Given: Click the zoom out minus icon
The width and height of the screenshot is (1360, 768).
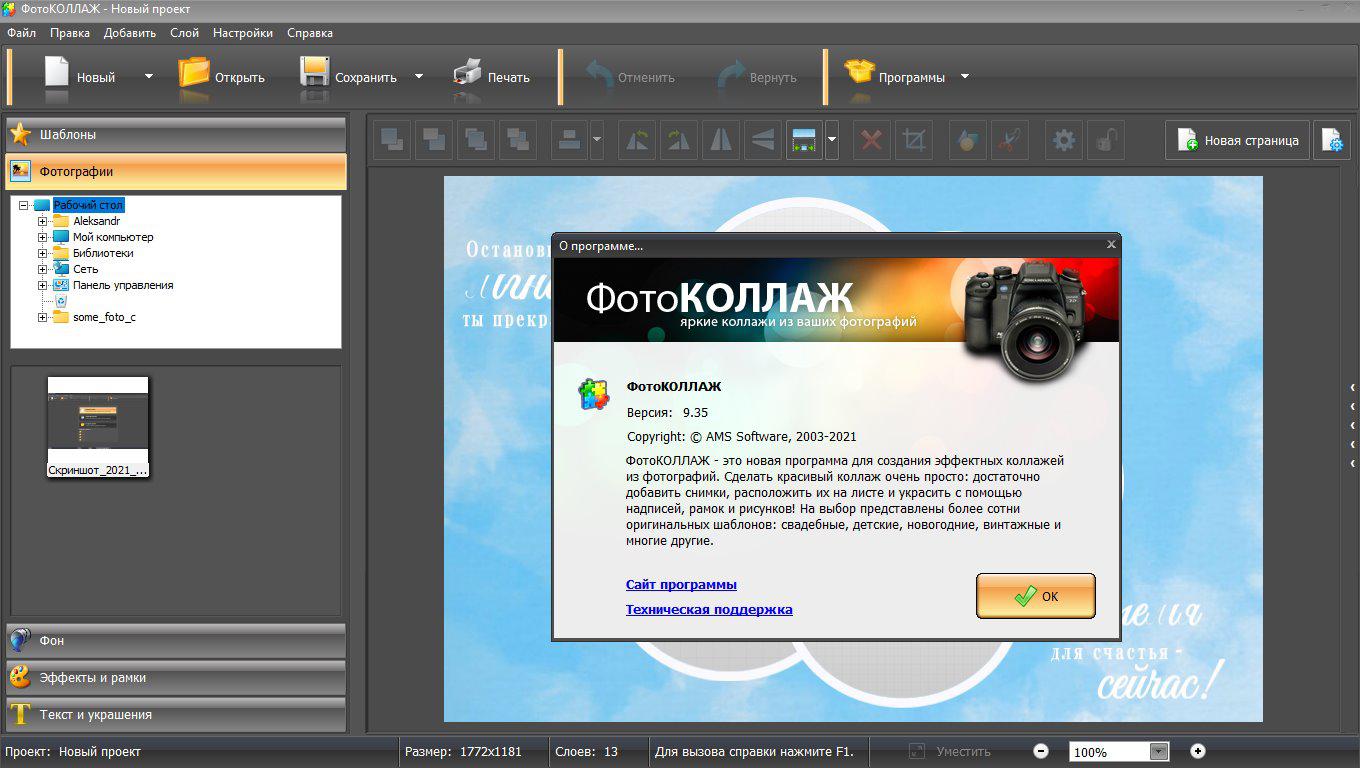Looking at the screenshot, I should coord(1041,751).
